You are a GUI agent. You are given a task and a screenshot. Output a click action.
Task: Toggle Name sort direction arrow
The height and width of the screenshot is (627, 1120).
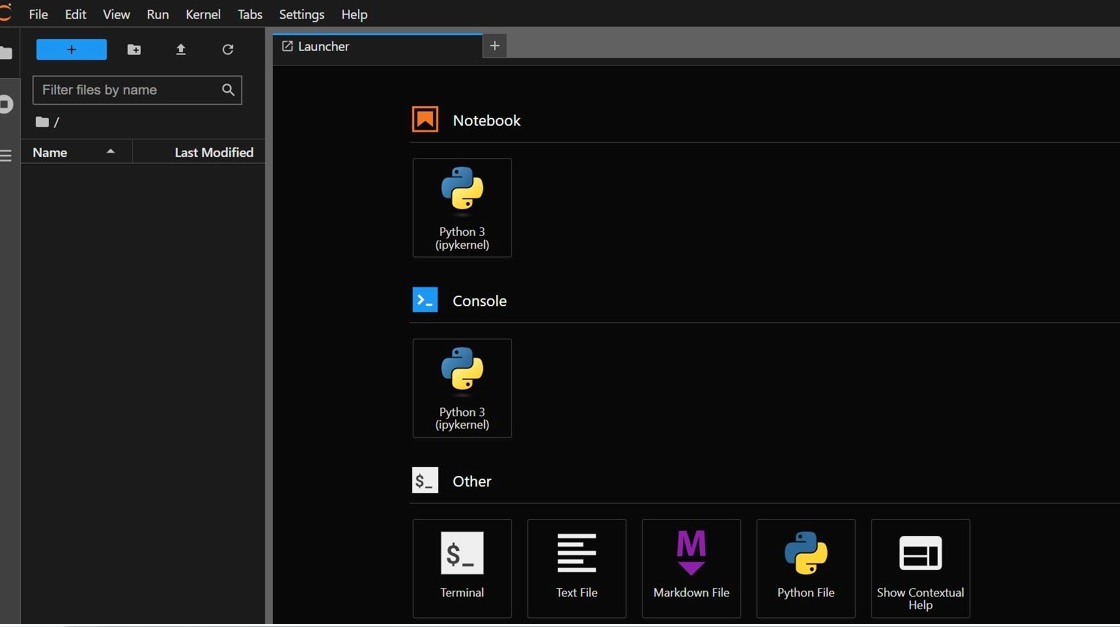(111, 151)
